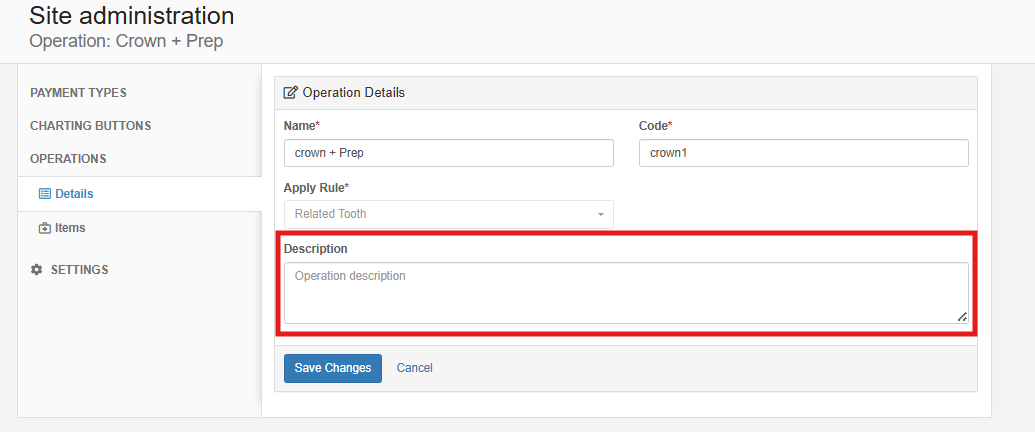Focus the Name field containing crown + Prep
This screenshot has width=1035, height=432.
click(x=449, y=153)
